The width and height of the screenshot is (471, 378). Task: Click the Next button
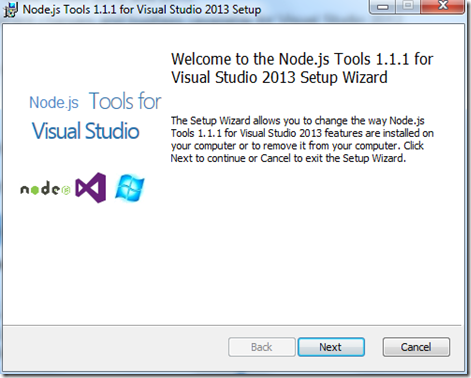[331, 347]
